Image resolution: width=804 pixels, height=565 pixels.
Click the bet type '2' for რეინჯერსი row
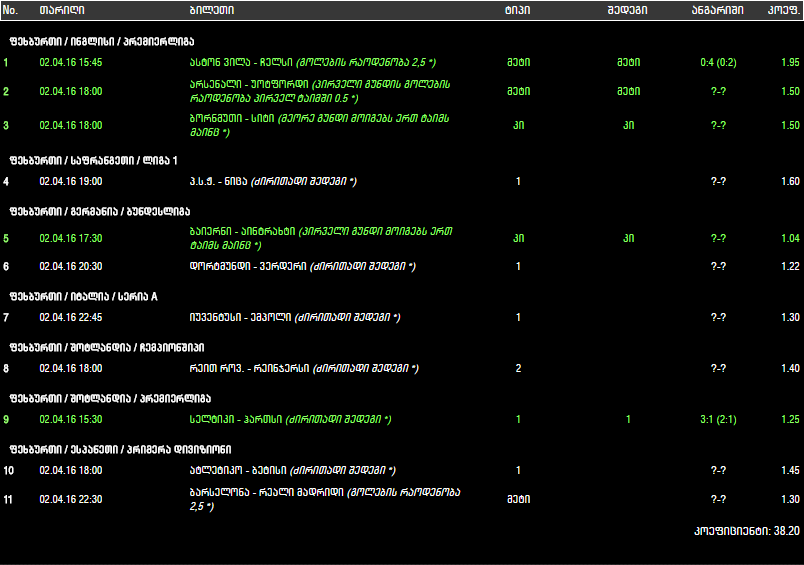518,369
